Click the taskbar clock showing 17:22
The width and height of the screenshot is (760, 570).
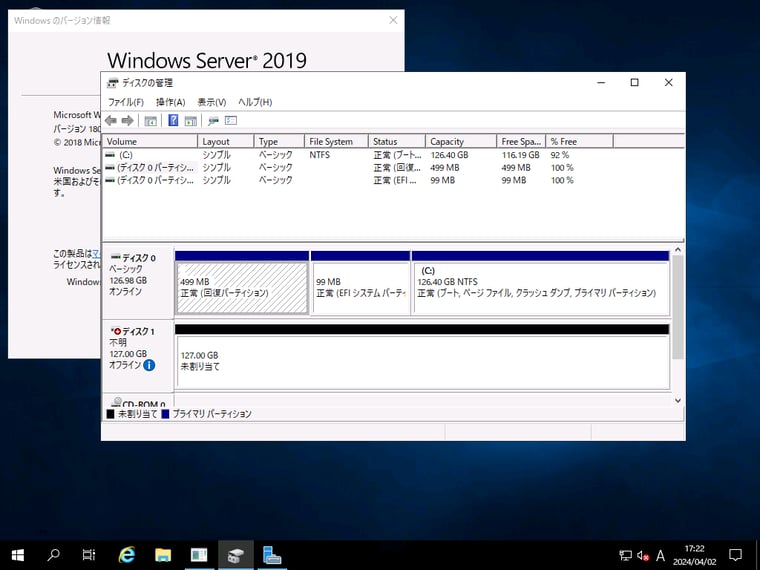[695, 555]
